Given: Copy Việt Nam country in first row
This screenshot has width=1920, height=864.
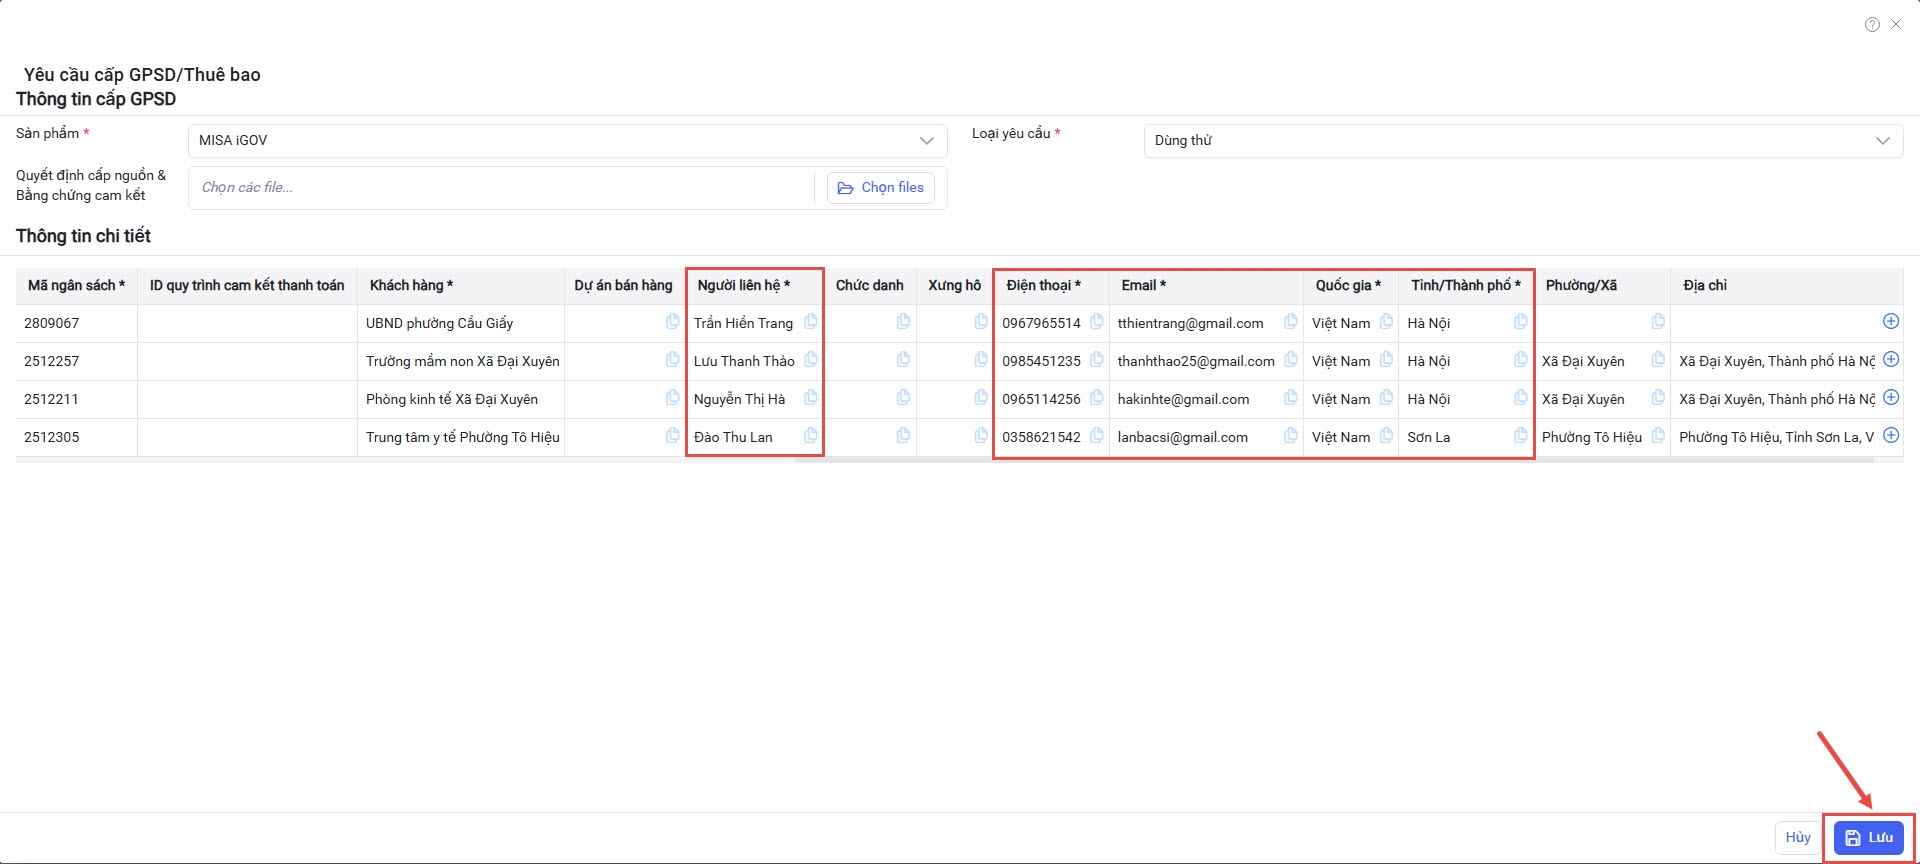Looking at the screenshot, I should [1386, 322].
